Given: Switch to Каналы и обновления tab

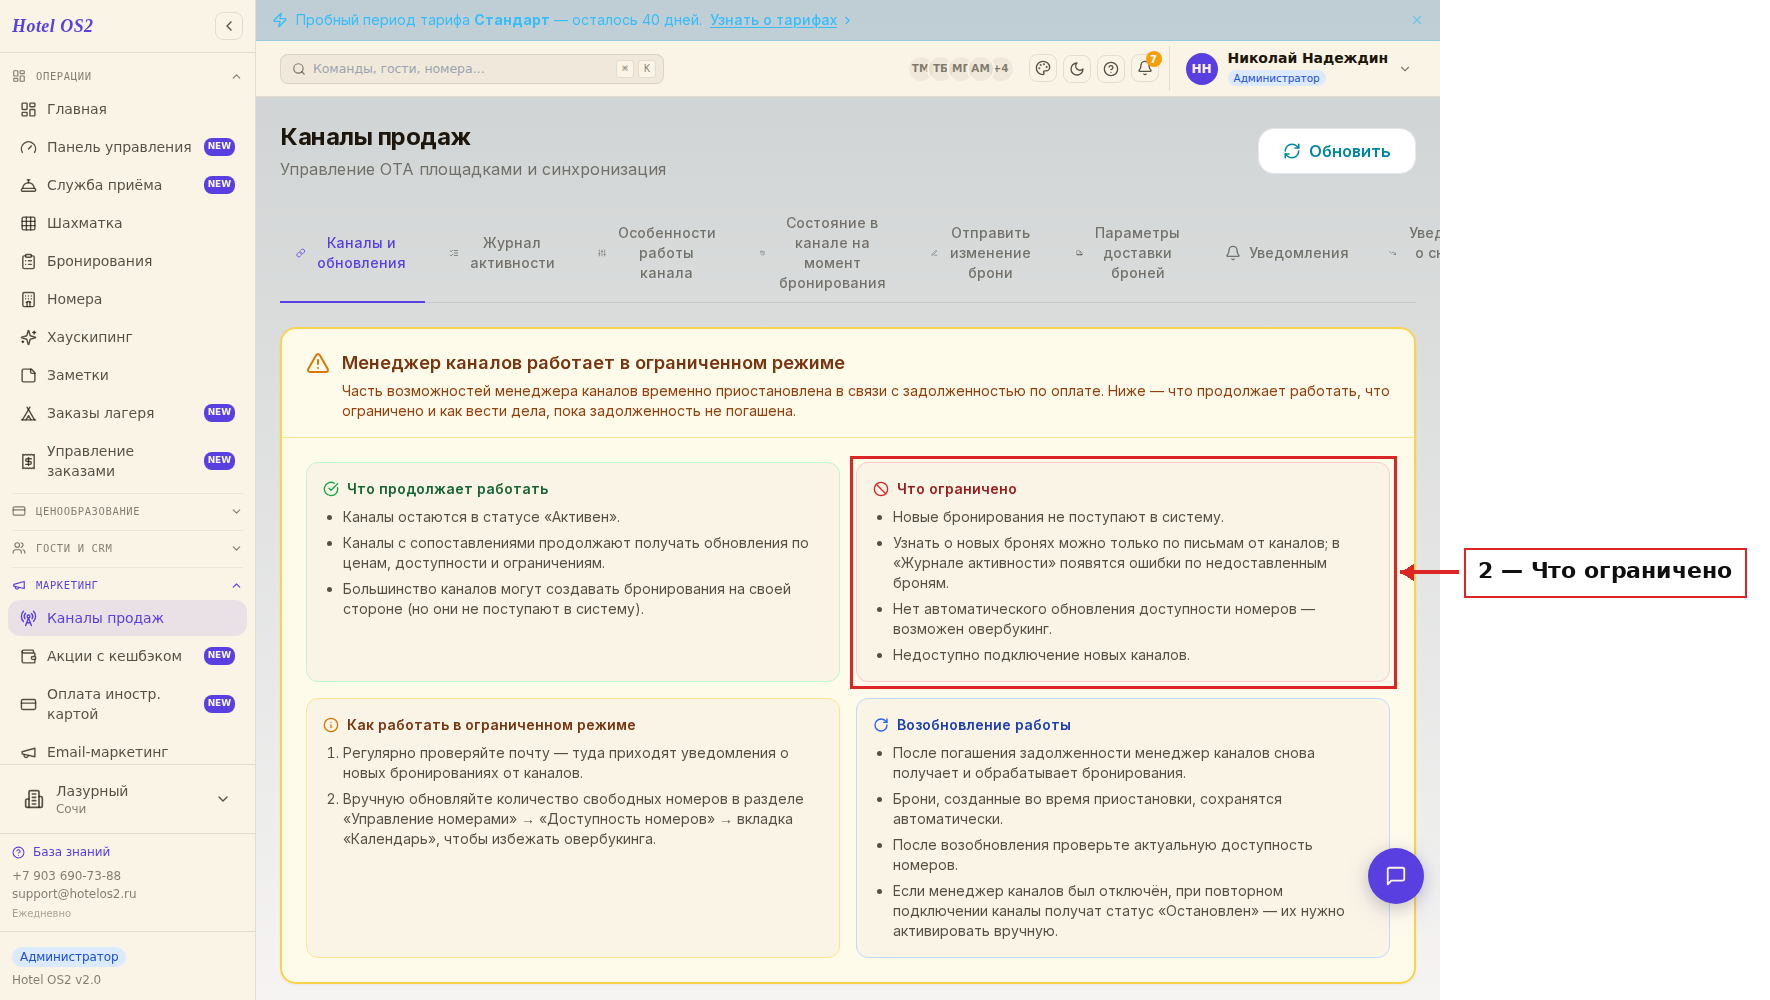Looking at the screenshot, I should pos(352,253).
